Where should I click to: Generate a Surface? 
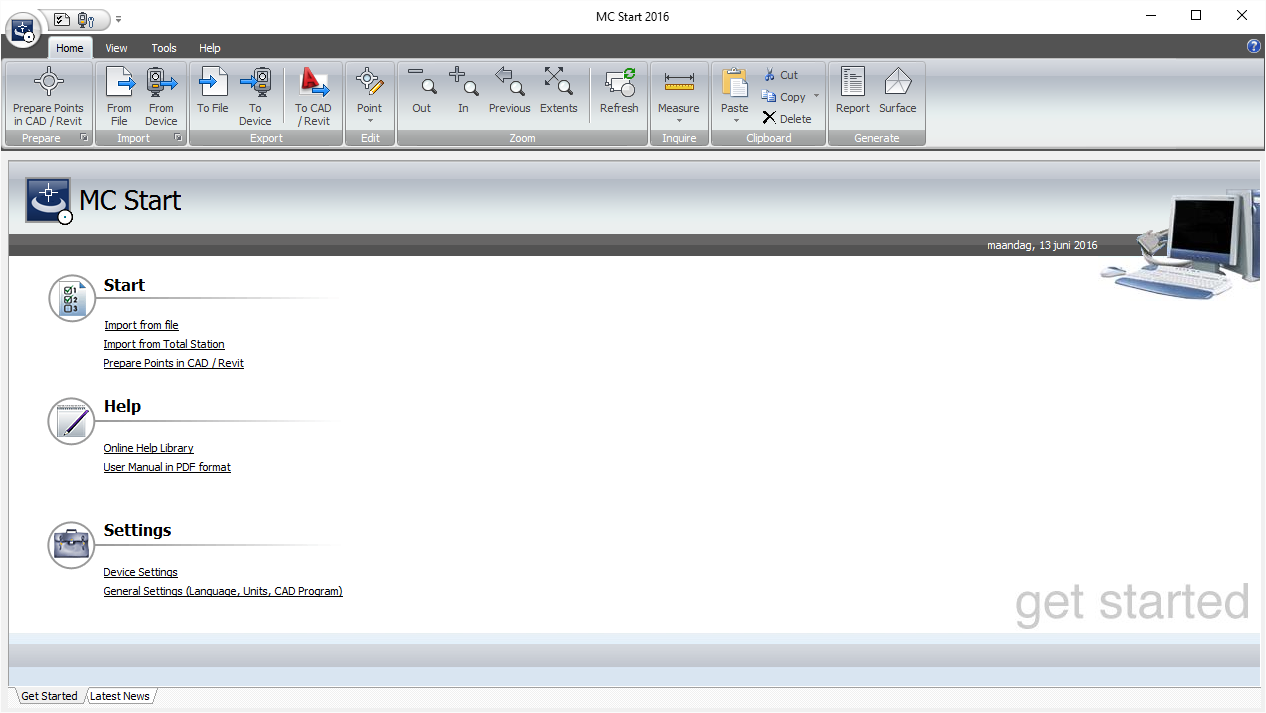tap(898, 91)
